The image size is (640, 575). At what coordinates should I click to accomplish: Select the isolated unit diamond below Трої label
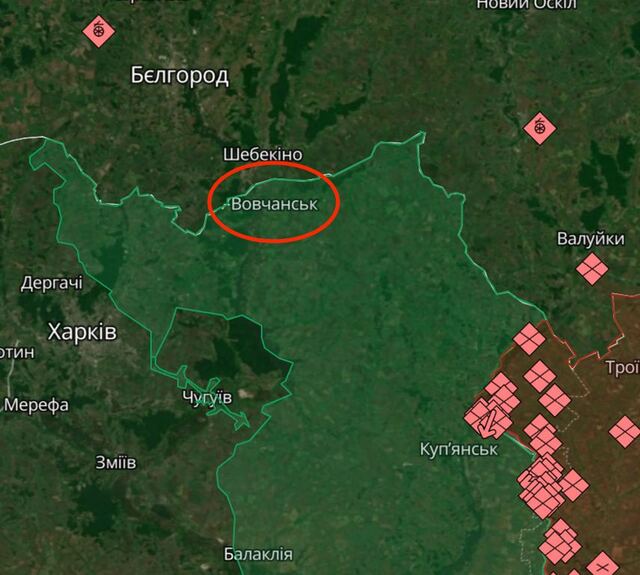[625, 431]
